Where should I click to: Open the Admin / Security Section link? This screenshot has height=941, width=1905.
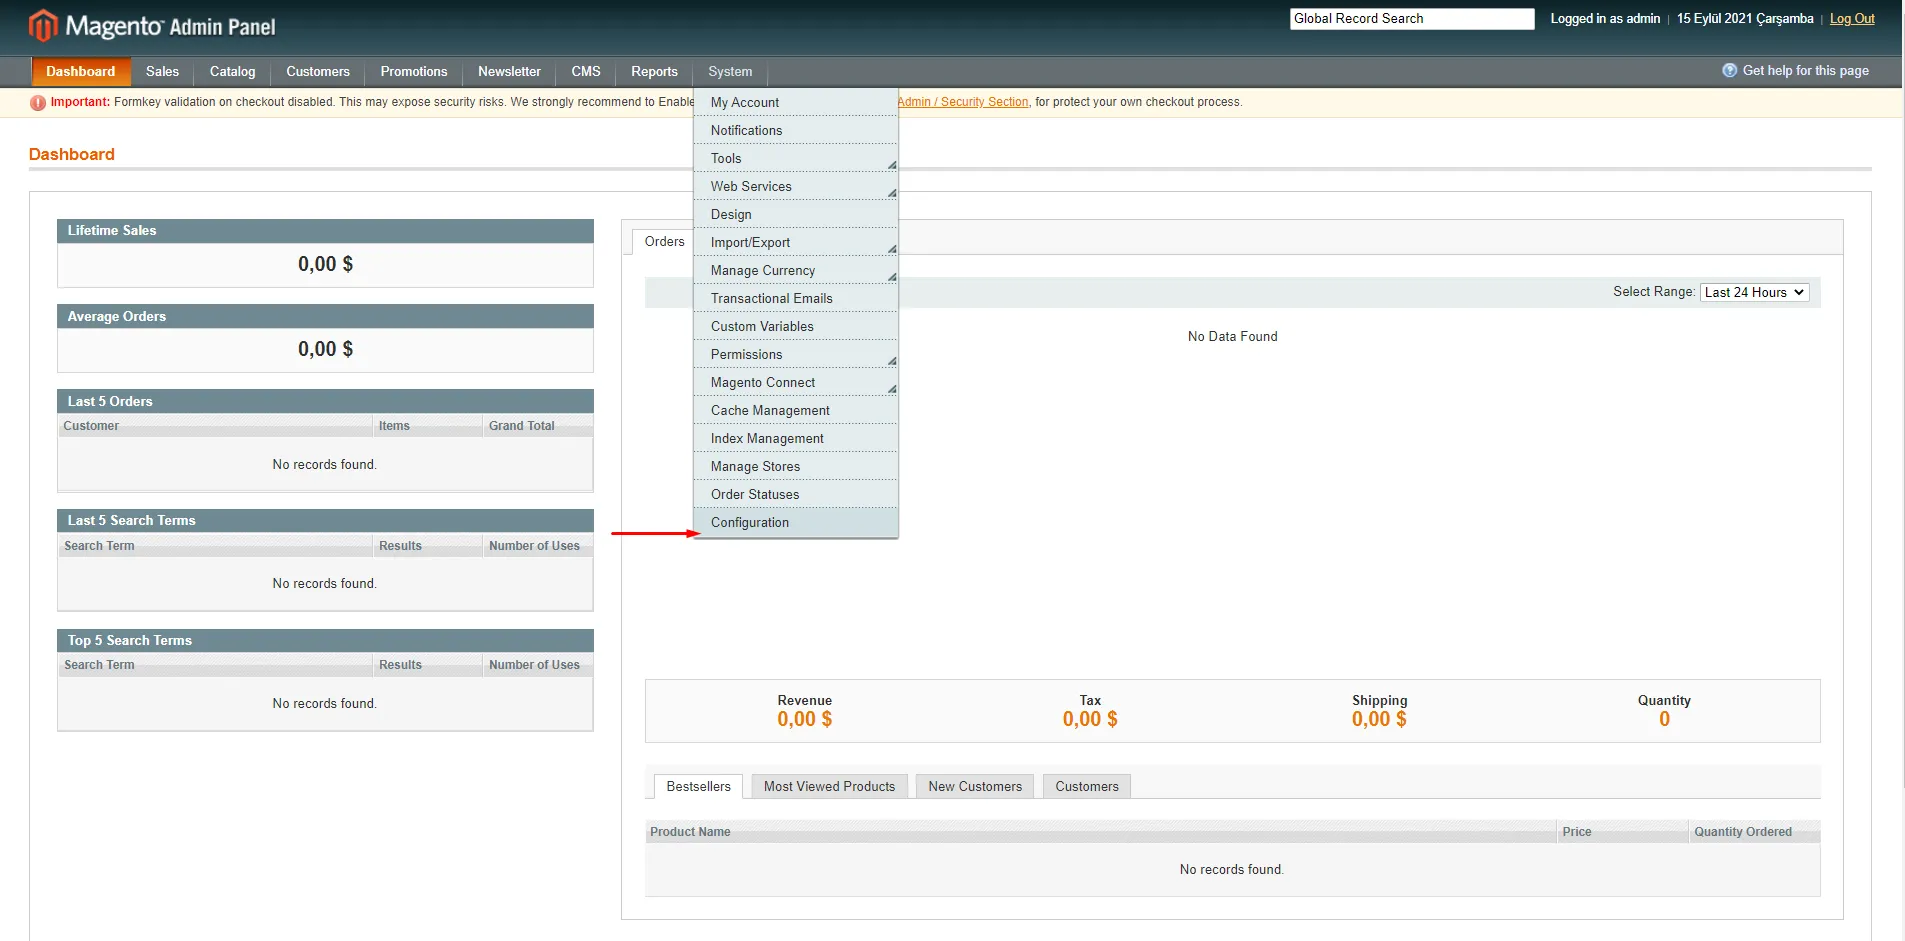click(x=962, y=102)
